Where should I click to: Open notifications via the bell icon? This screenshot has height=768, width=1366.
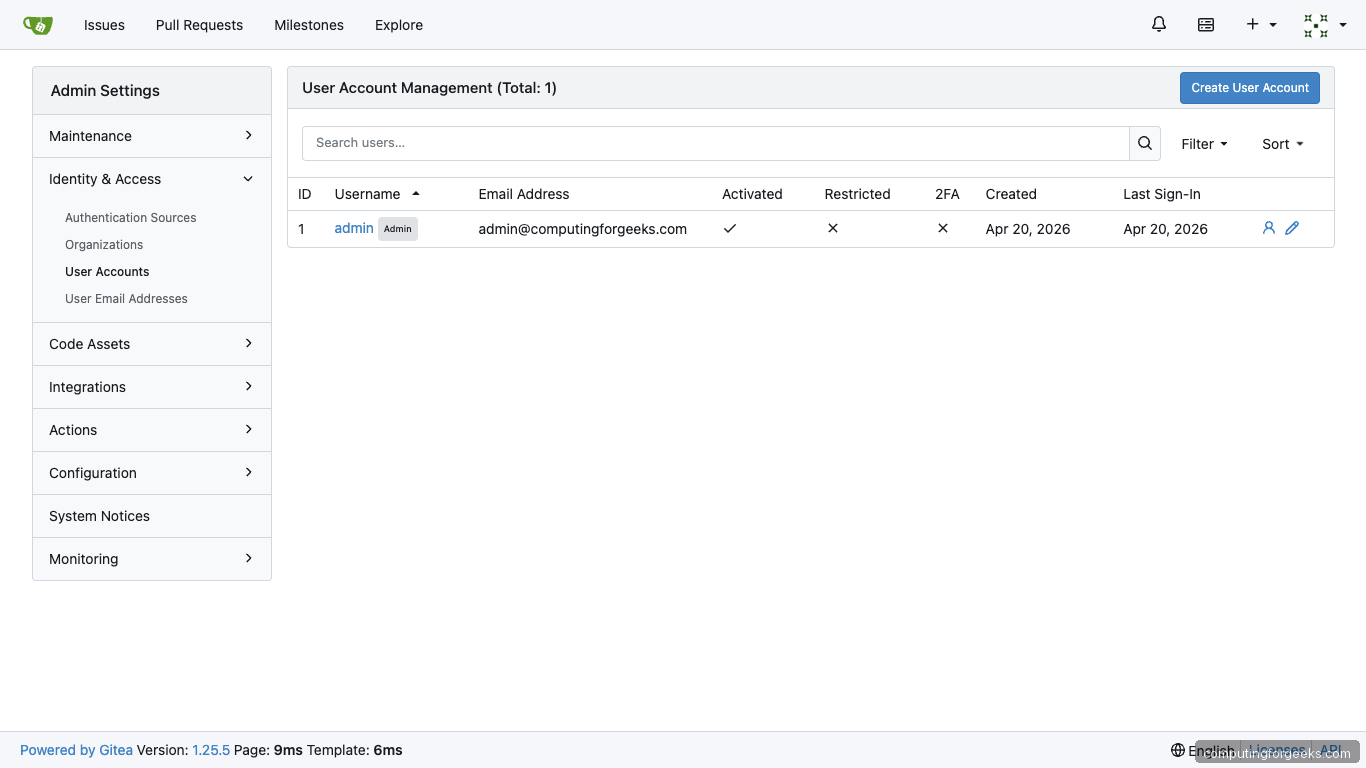coord(1158,24)
